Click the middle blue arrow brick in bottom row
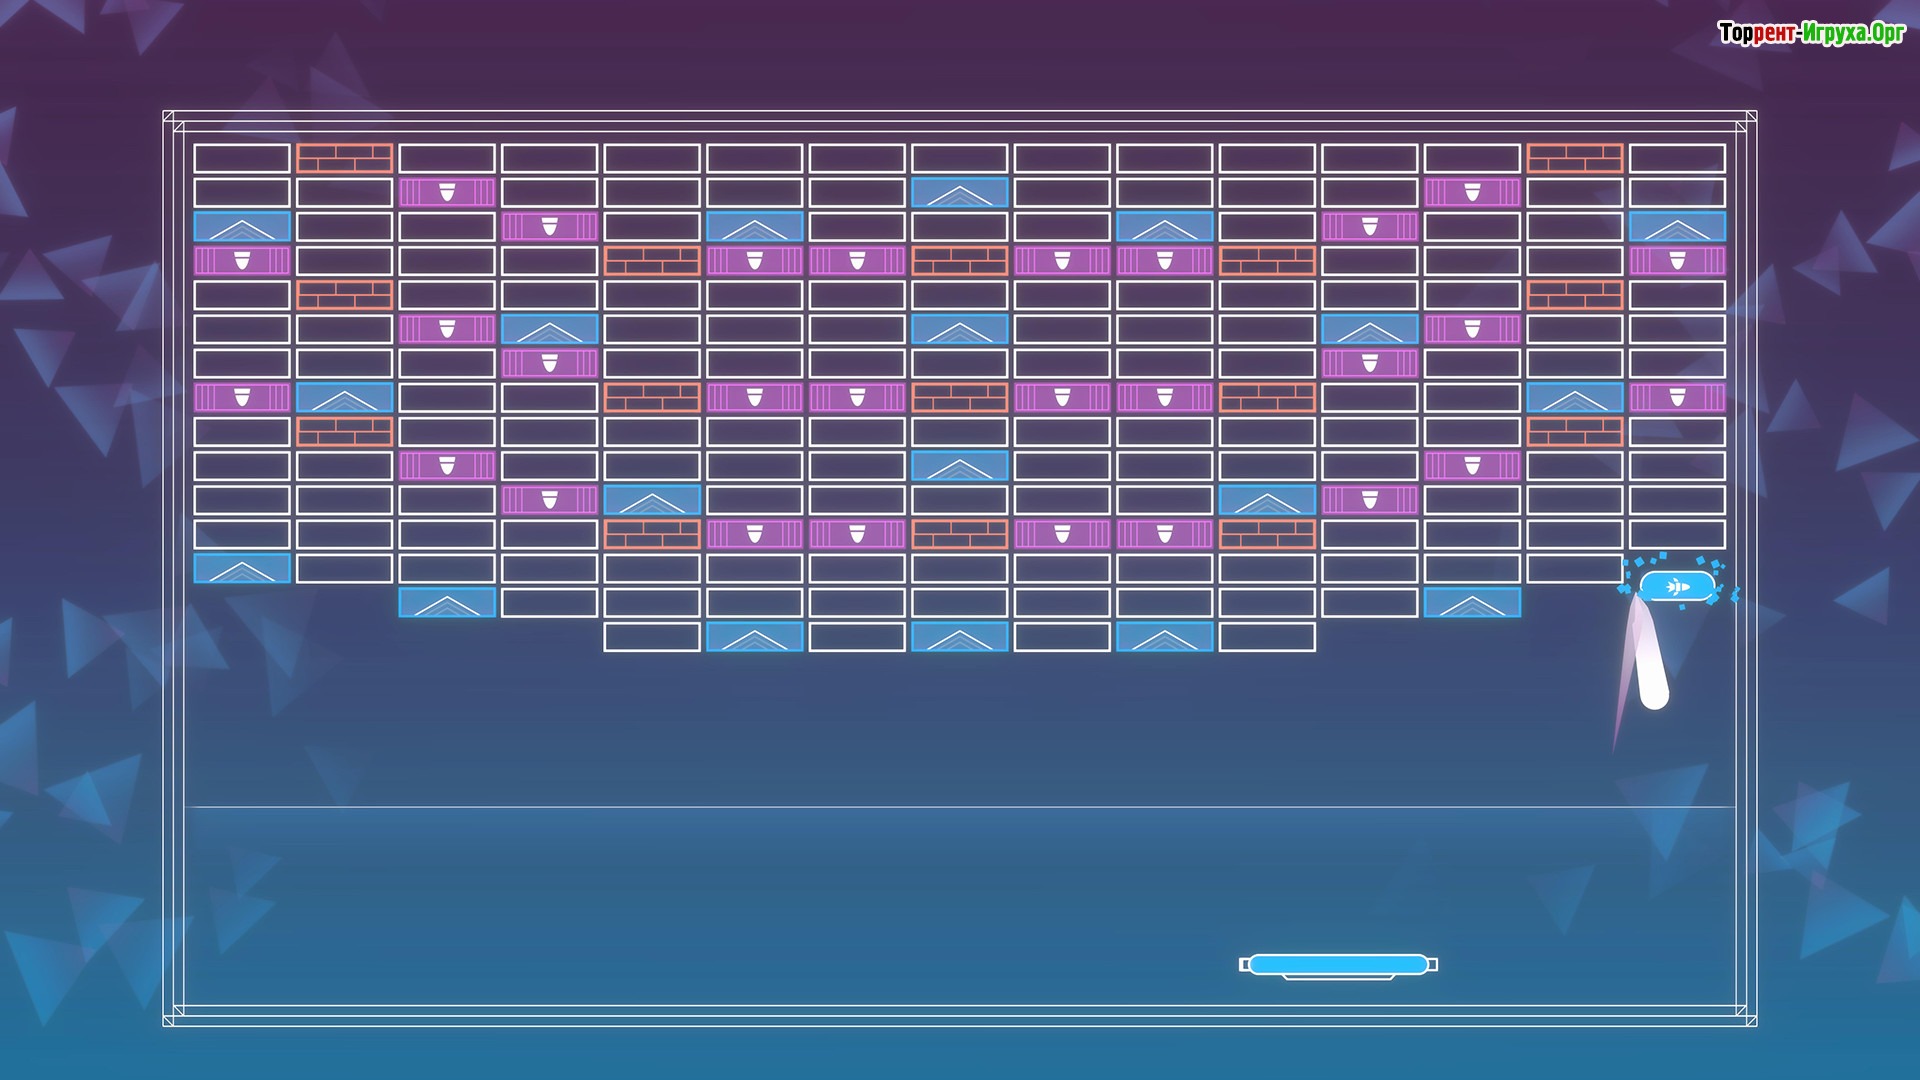Viewport: 1920px width, 1080px height. (959, 637)
